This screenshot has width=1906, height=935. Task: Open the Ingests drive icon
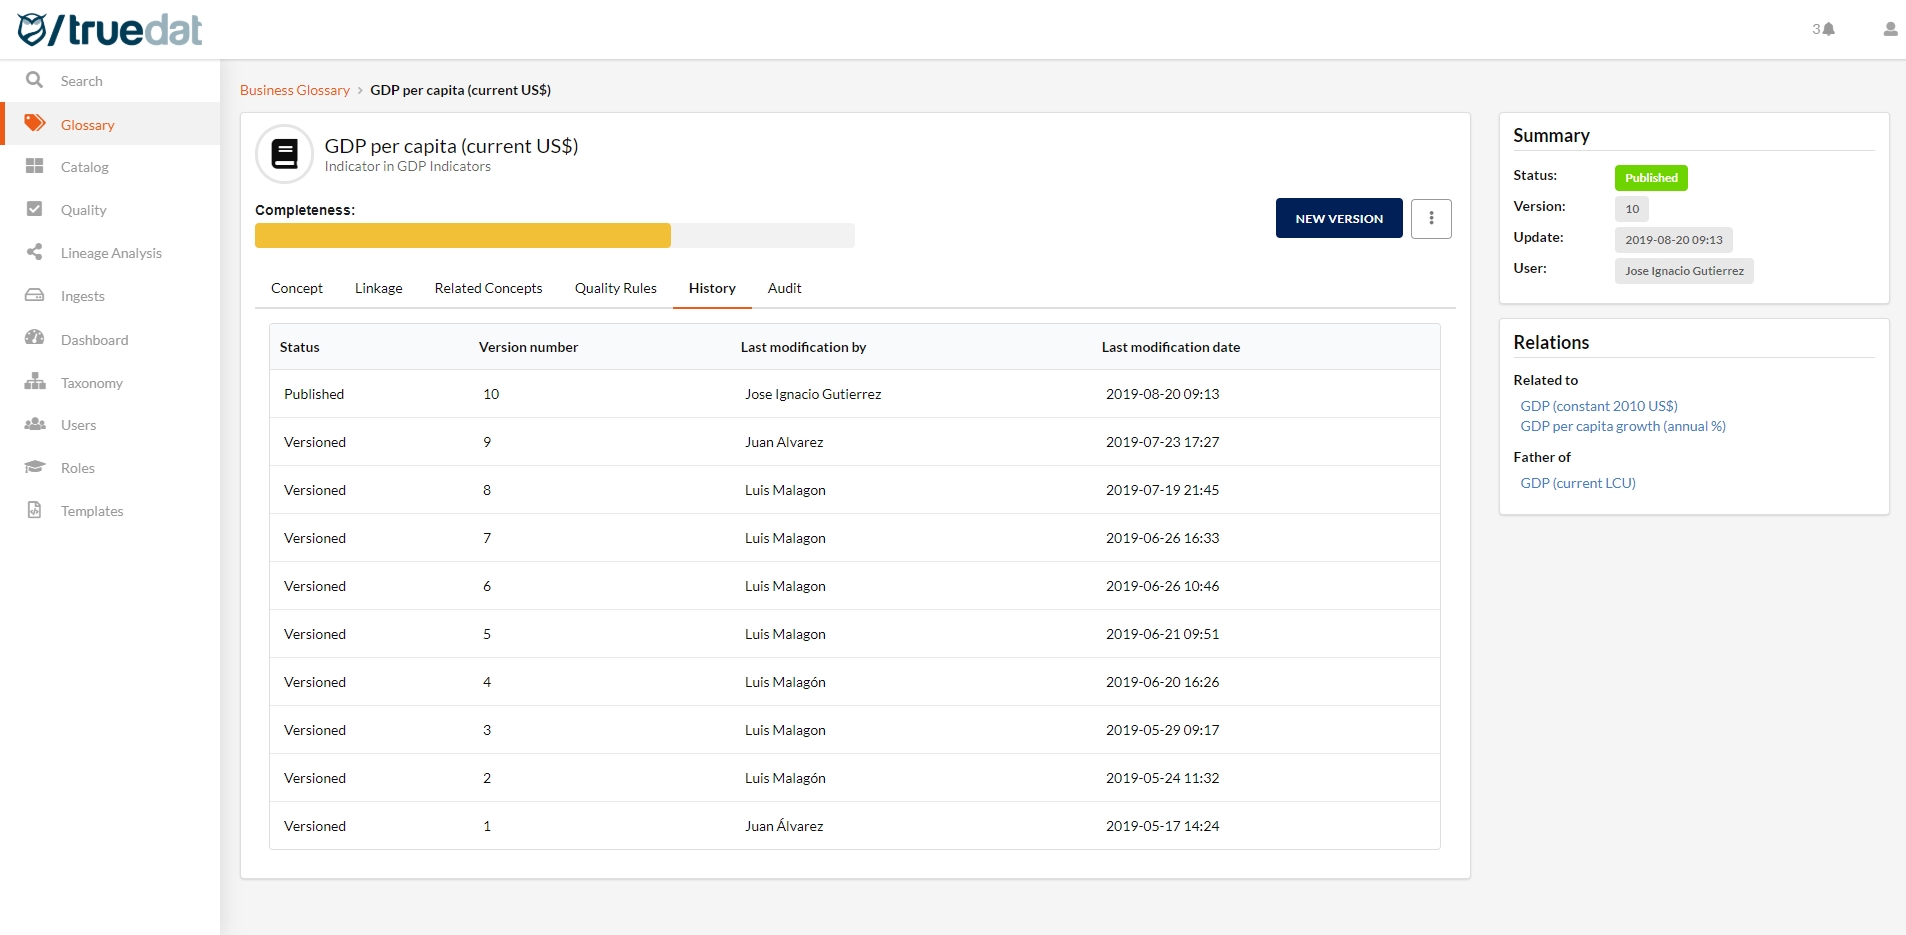[35, 295]
